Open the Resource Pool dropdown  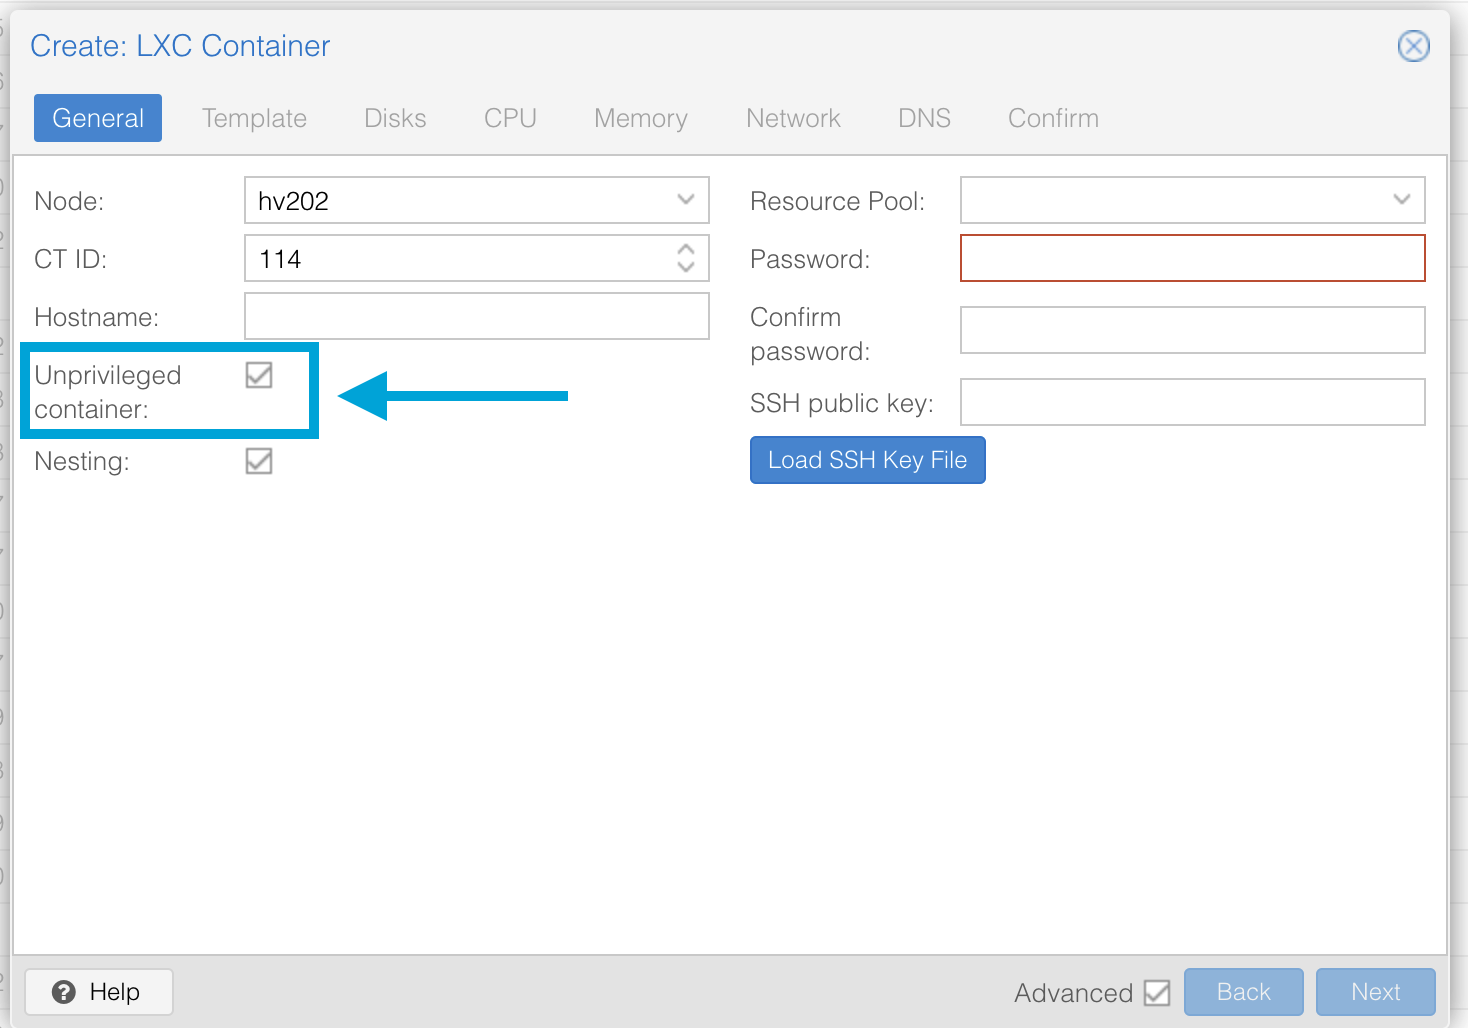pos(1400,200)
